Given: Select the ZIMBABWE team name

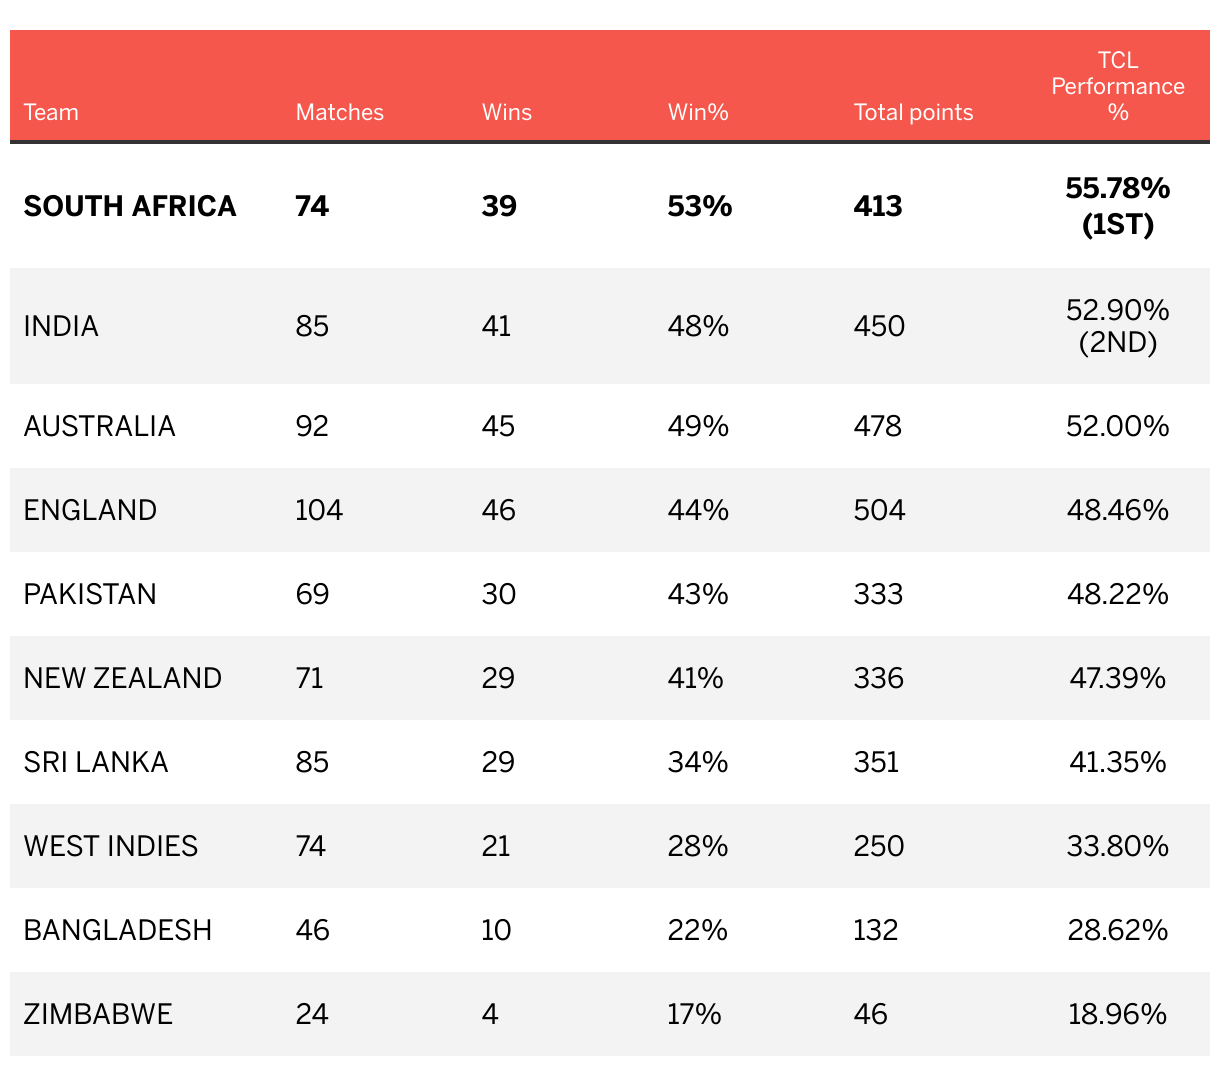Looking at the screenshot, I should 98,1014.
